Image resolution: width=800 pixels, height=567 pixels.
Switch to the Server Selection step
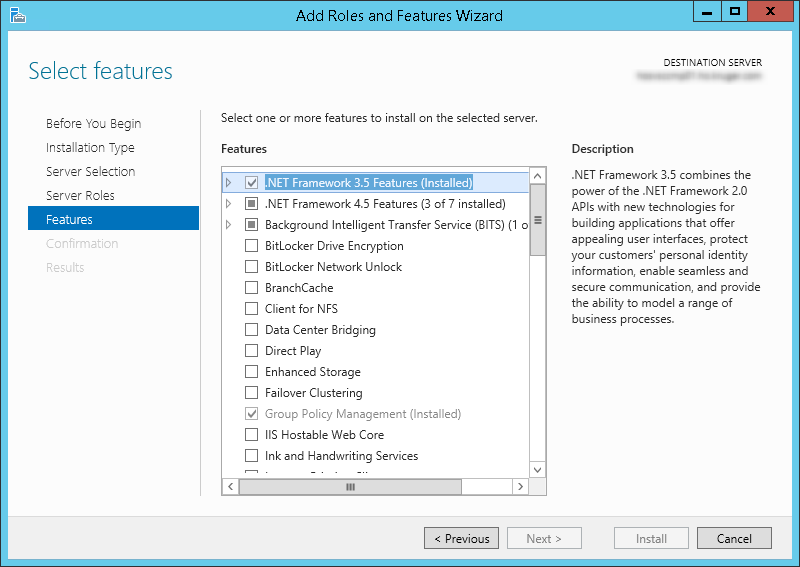coord(90,171)
